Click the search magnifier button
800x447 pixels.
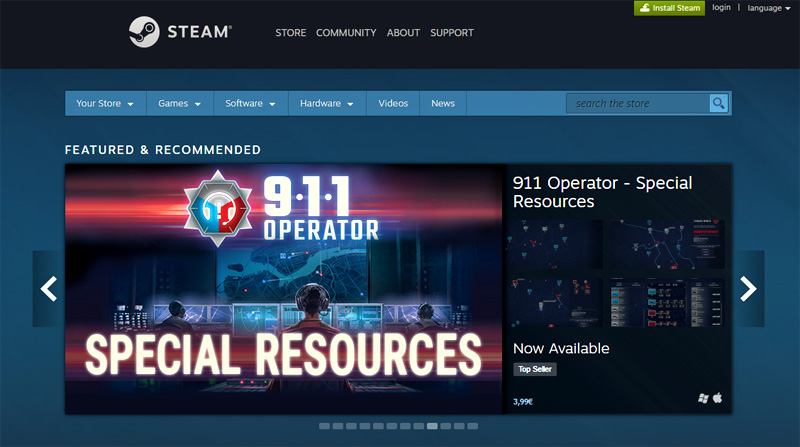pyautogui.click(x=718, y=104)
